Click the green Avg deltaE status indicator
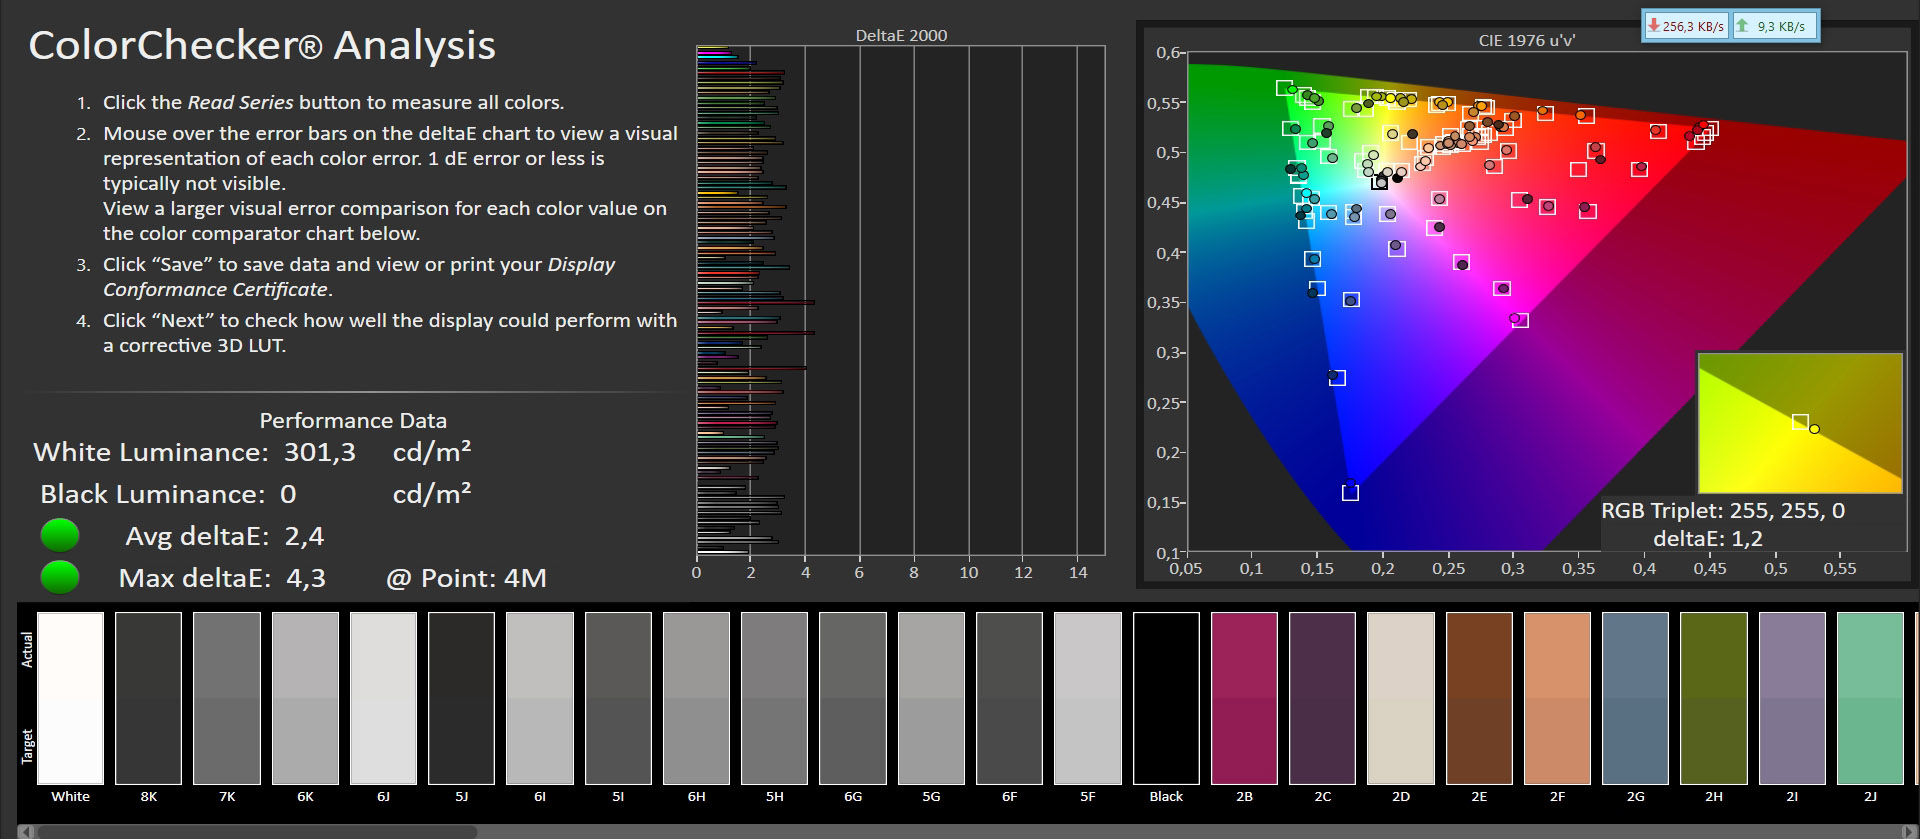 (x=60, y=535)
